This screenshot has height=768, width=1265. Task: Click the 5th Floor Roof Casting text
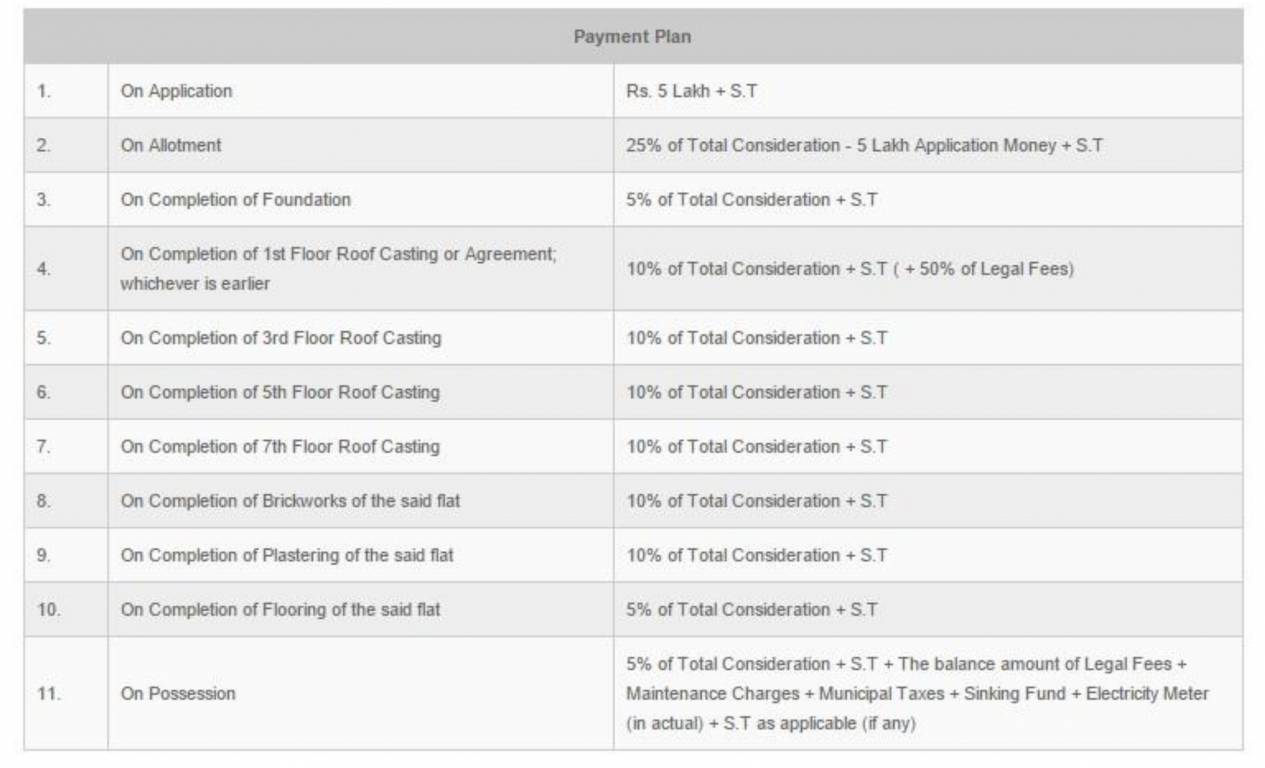[x=280, y=392]
